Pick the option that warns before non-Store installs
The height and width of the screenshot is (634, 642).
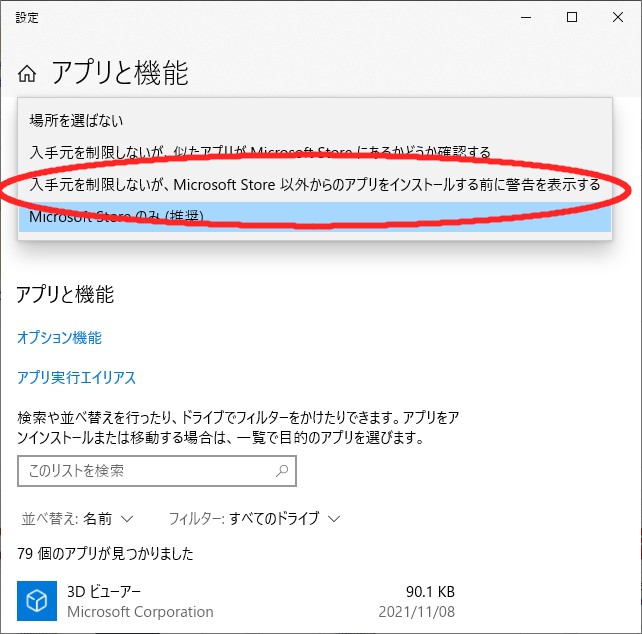314,184
